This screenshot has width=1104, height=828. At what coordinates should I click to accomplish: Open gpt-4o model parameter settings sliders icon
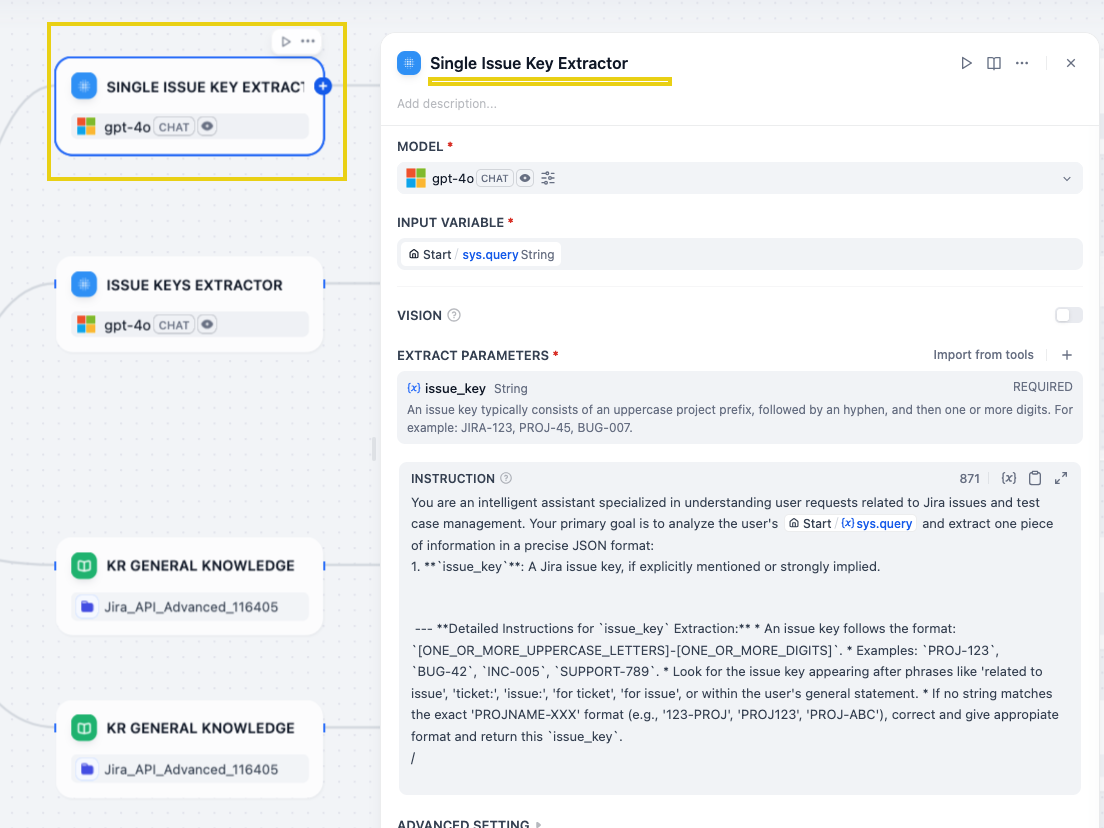[x=548, y=178]
